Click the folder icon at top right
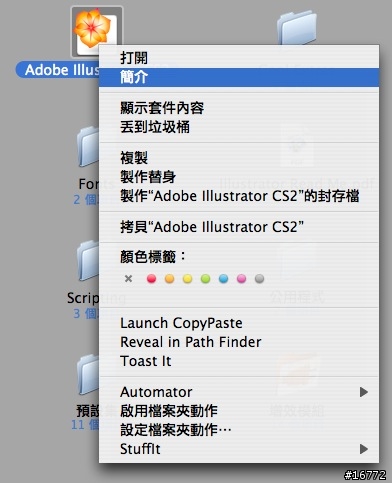The height and width of the screenshot is (483, 392). click(x=297, y=27)
